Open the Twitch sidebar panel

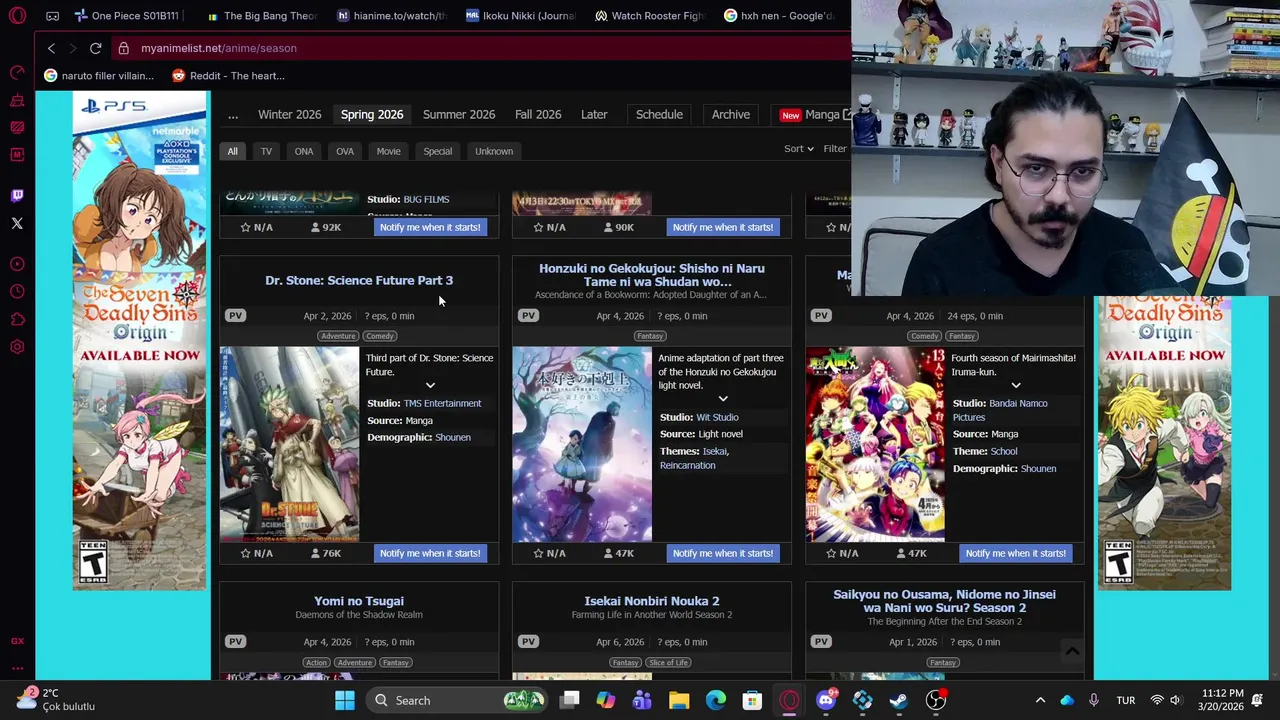click(17, 196)
